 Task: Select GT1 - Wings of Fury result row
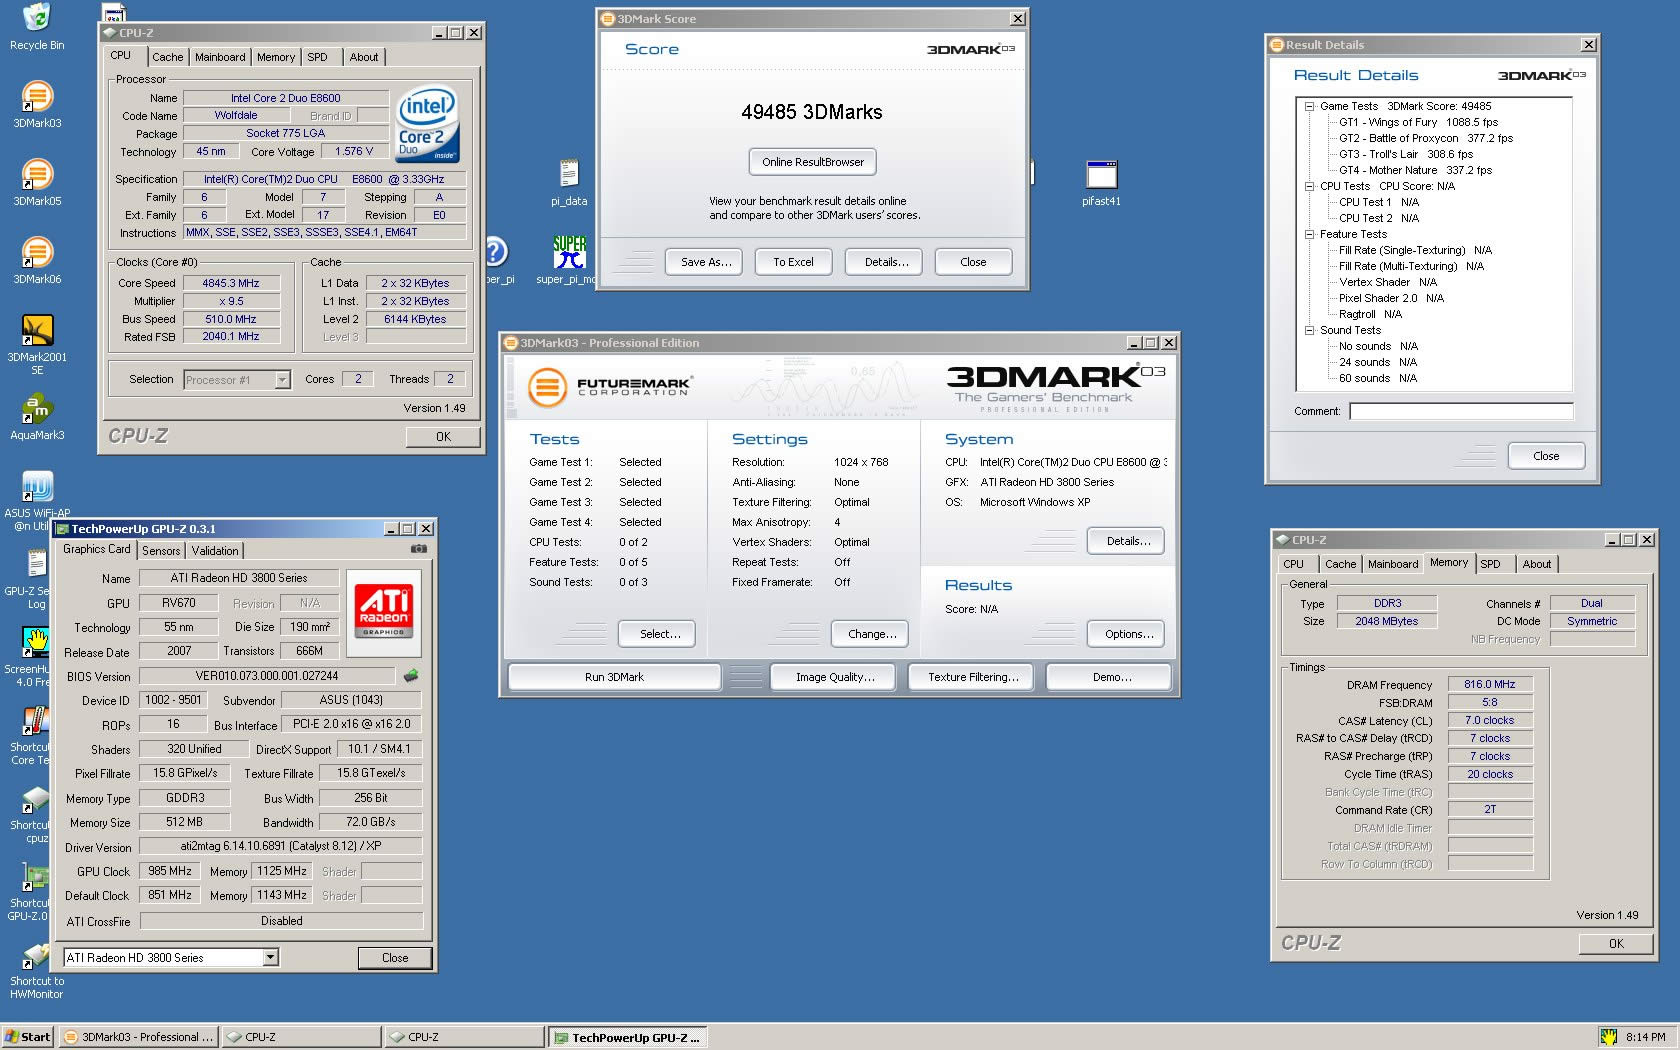point(1418,122)
